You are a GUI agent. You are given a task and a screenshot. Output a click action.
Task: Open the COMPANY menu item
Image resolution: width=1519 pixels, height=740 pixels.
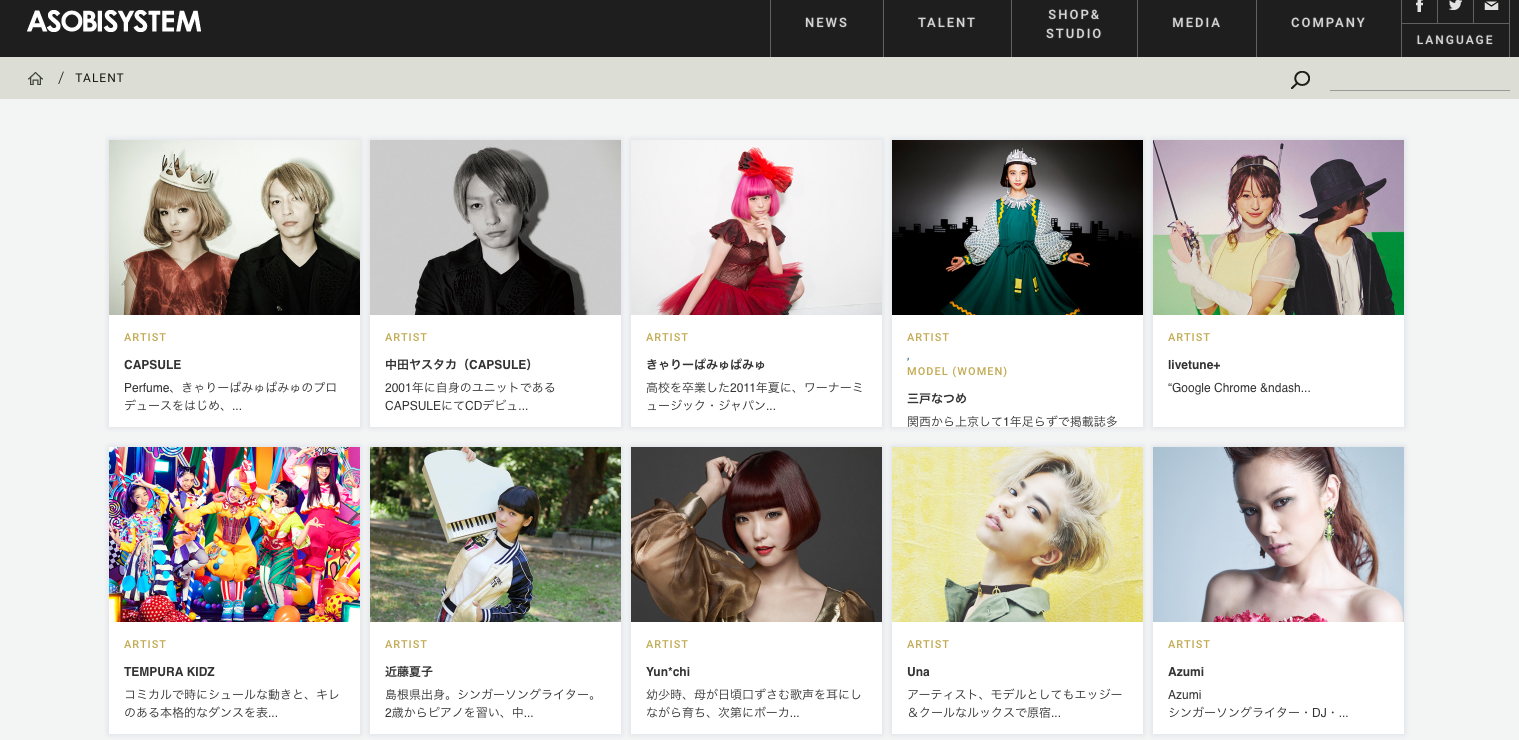point(1328,23)
